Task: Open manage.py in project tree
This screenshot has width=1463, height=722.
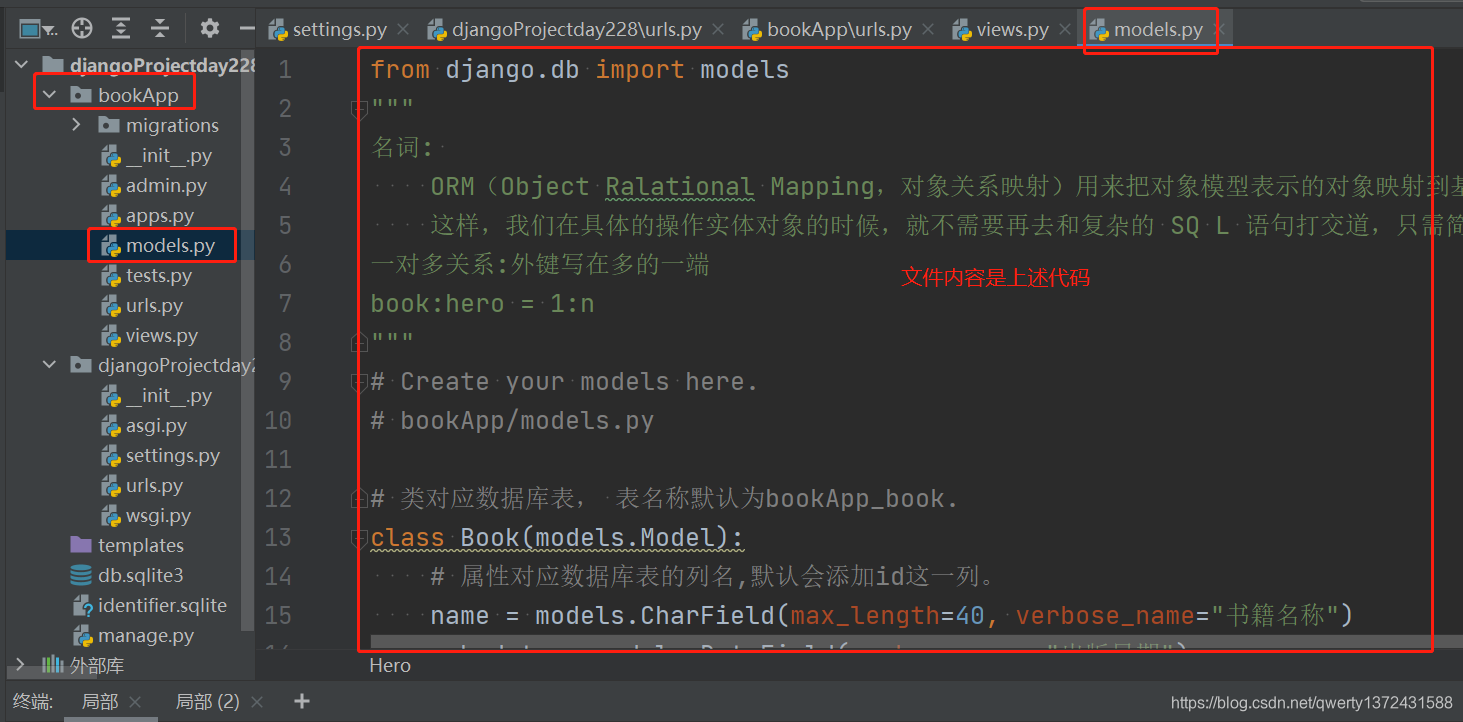Action: pos(146,636)
